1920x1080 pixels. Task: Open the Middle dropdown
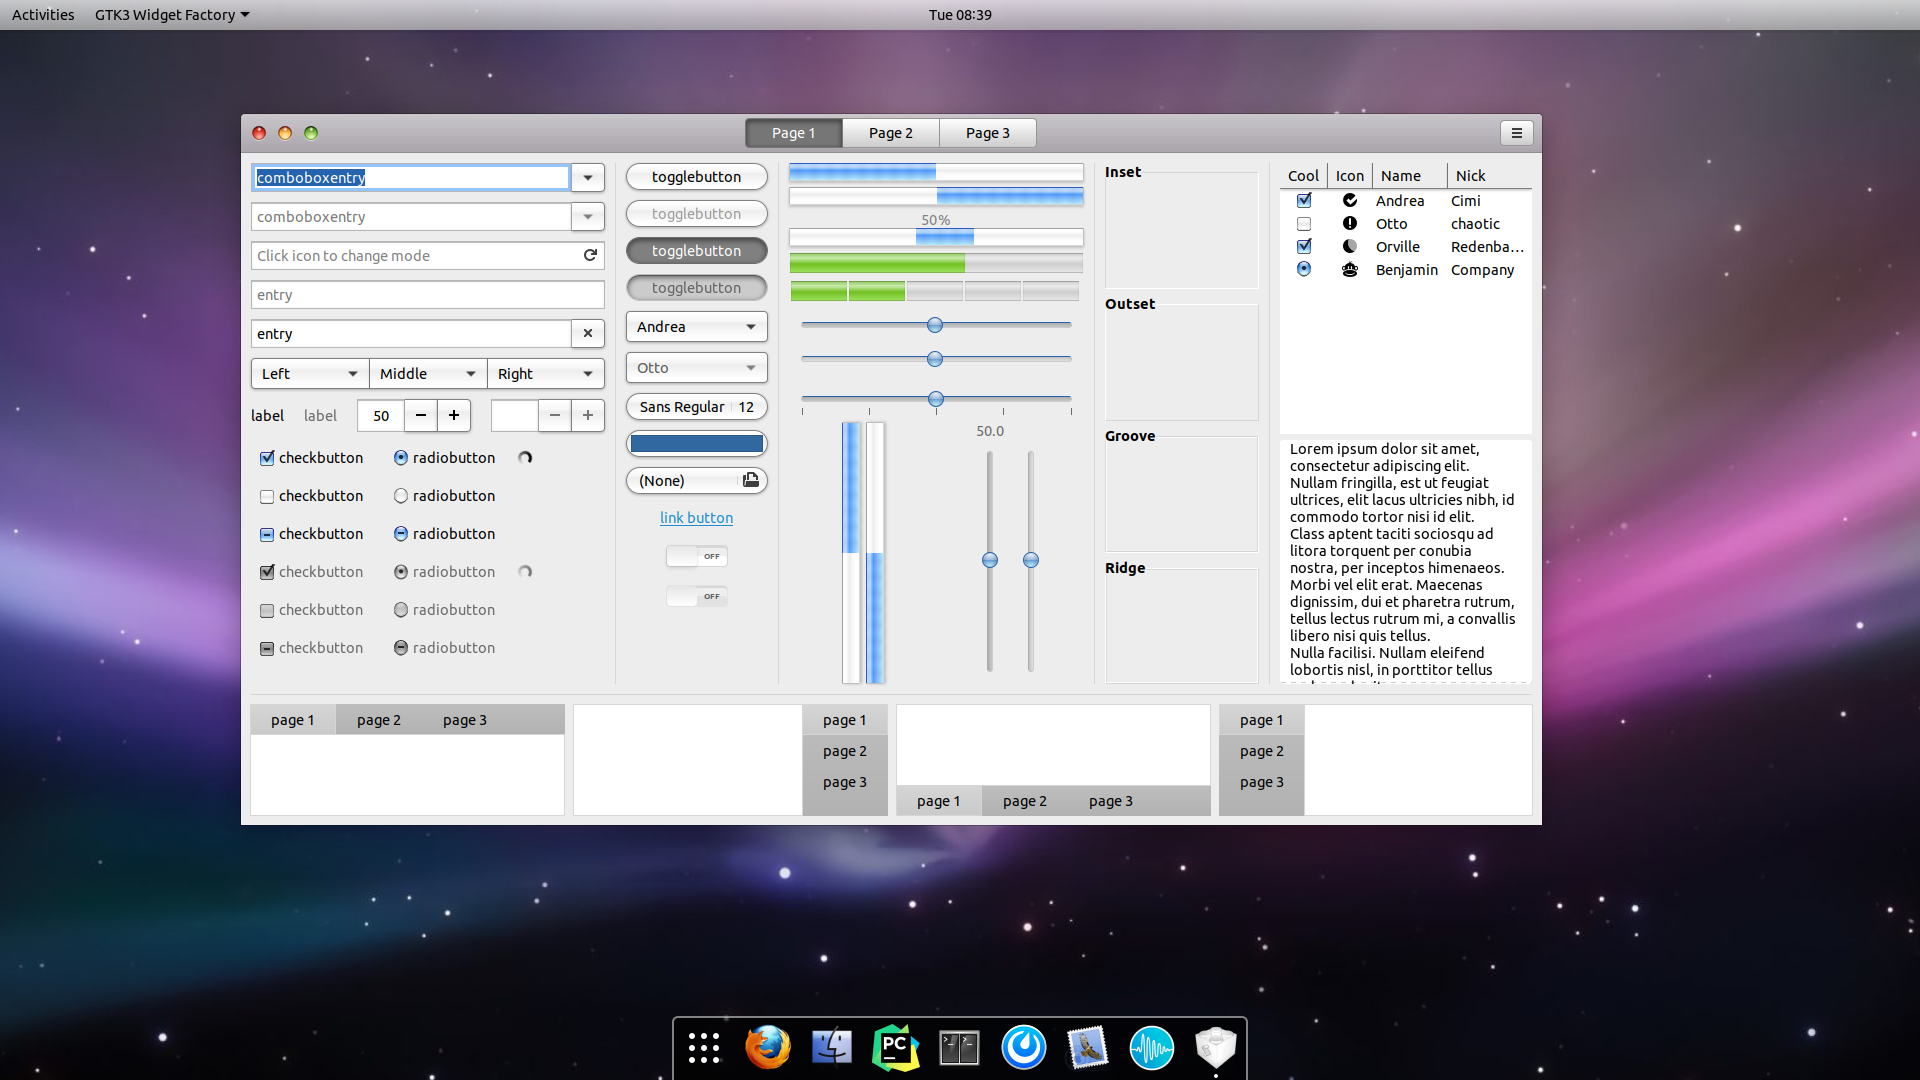(428, 374)
